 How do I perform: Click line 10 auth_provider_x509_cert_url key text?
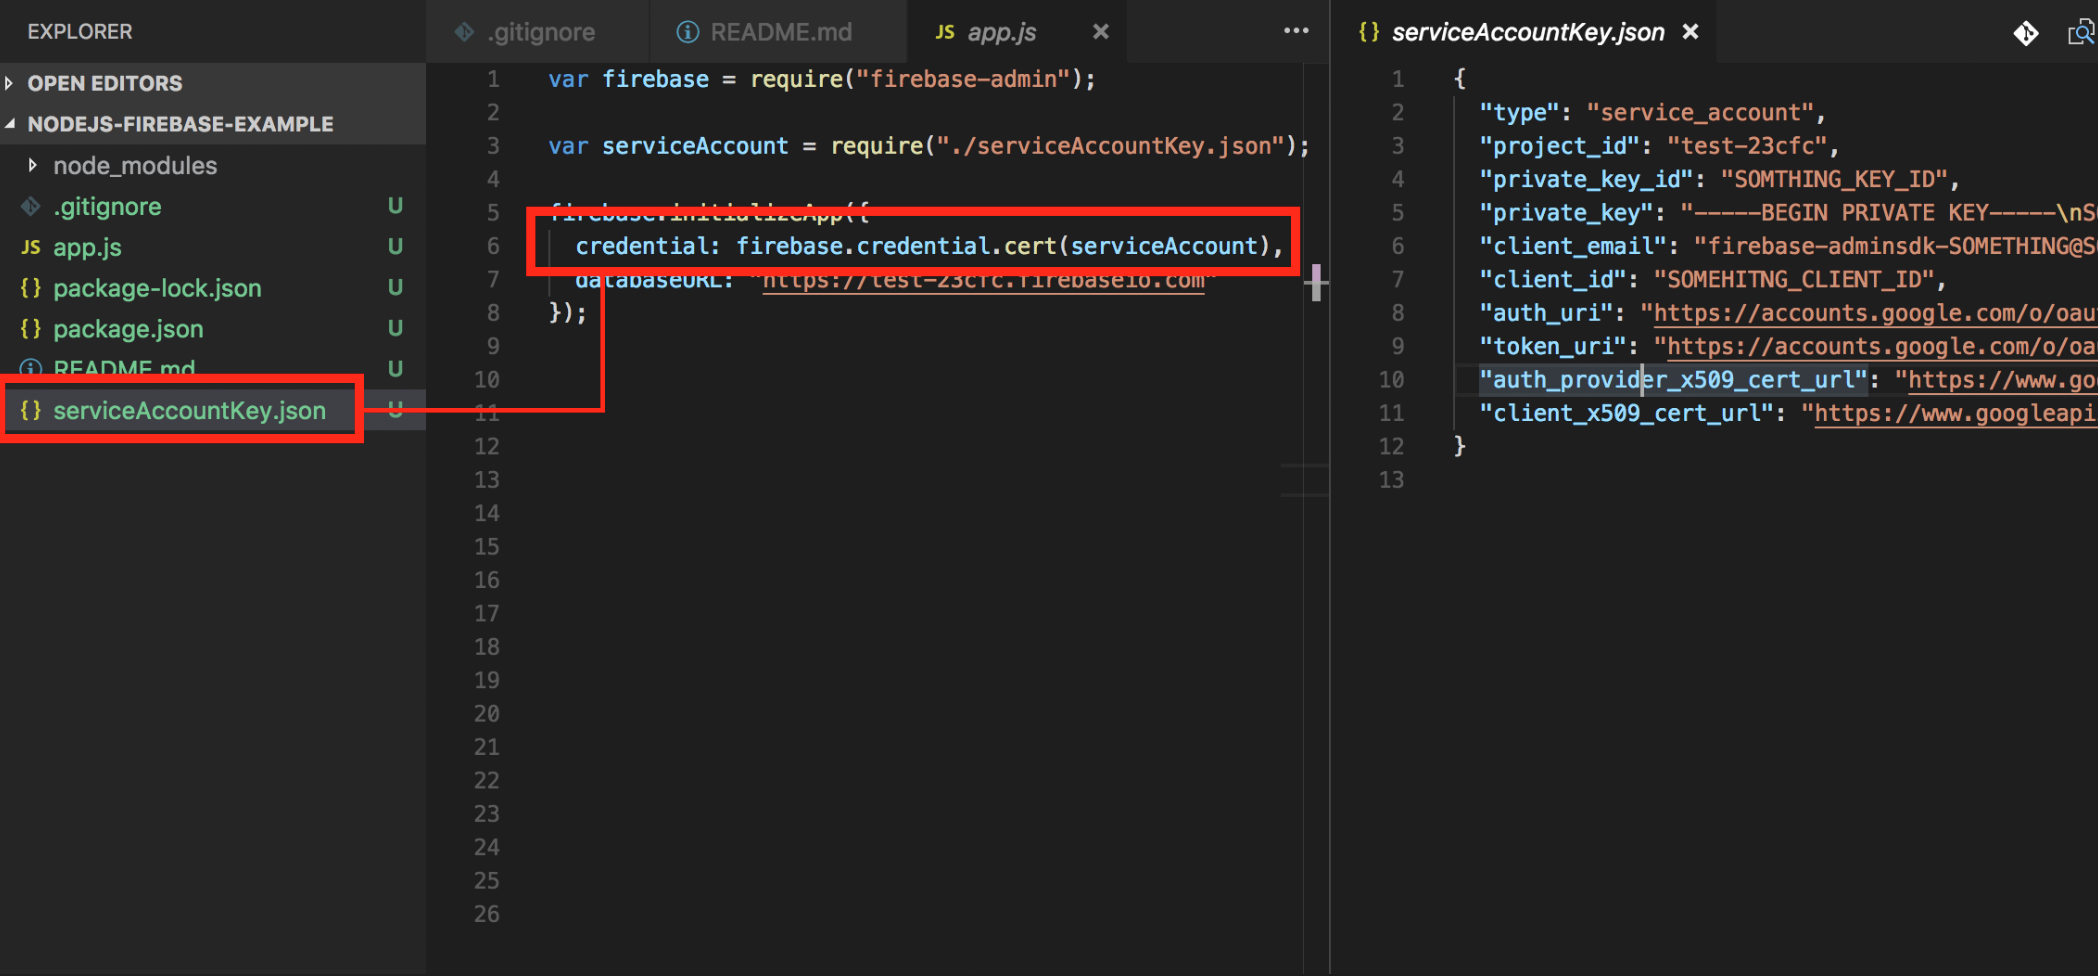click(1673, 380)
